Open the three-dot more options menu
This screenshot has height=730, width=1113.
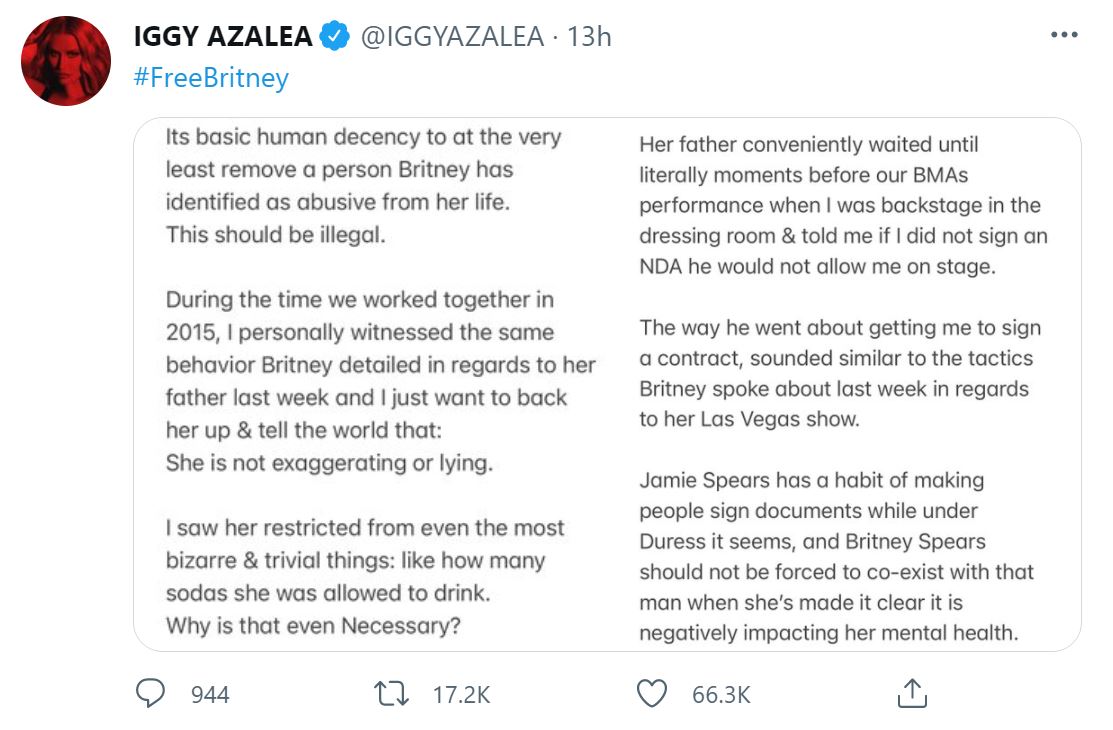[x=1064, y=34]
